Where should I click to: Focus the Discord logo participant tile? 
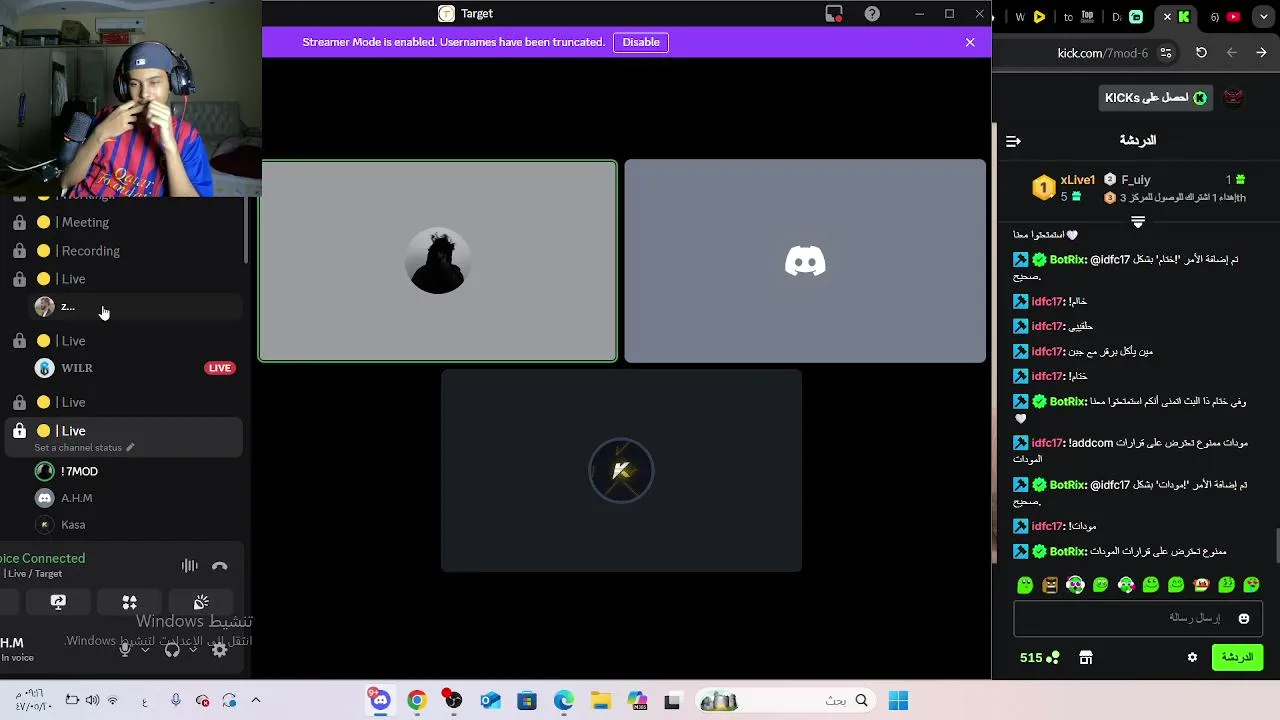(805, 261)
